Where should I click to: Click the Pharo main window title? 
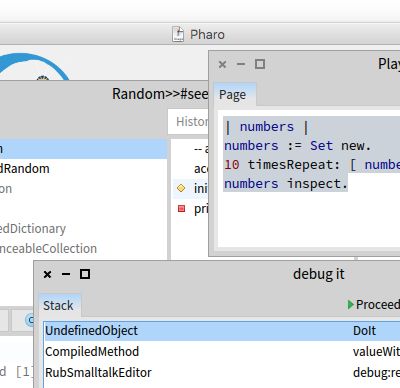(207, 34)
